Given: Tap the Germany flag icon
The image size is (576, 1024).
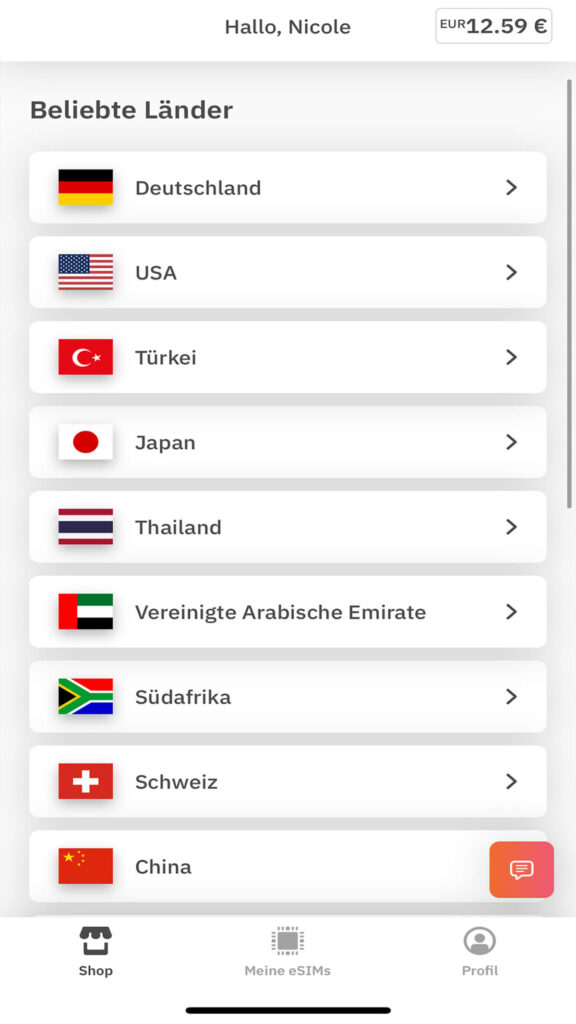Looking at the screenshot, I should tap(86, 187).
